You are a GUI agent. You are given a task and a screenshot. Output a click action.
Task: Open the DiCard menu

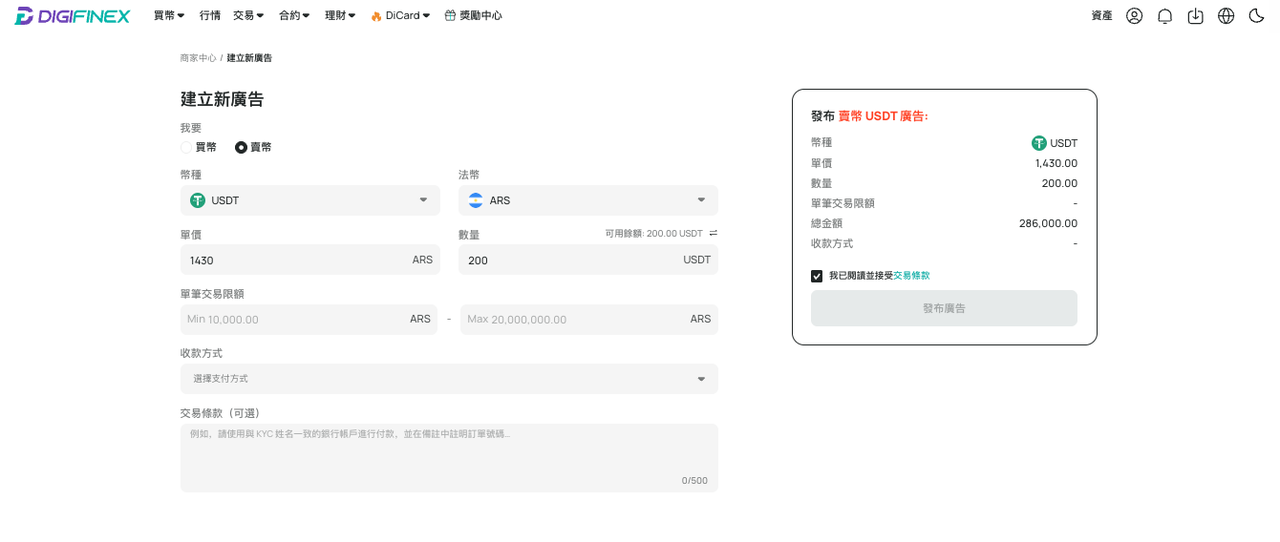400,16
